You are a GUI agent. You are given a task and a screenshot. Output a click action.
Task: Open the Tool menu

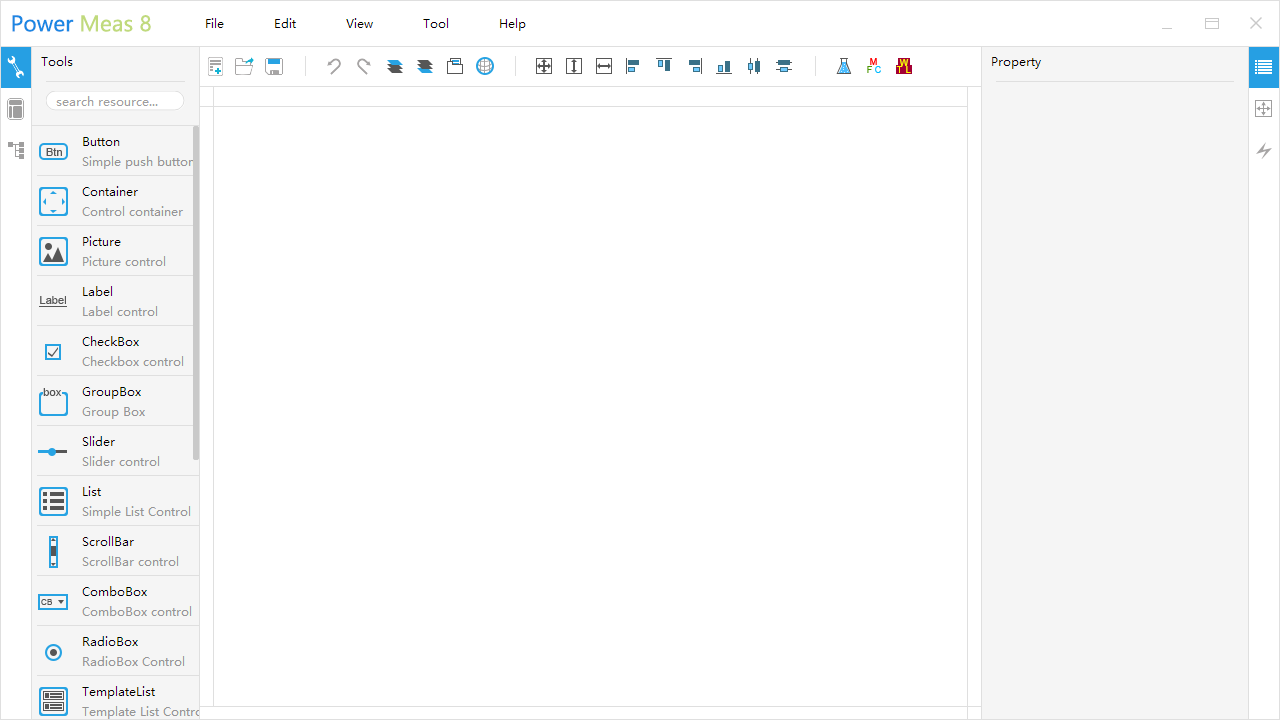[x=436, y=23]
